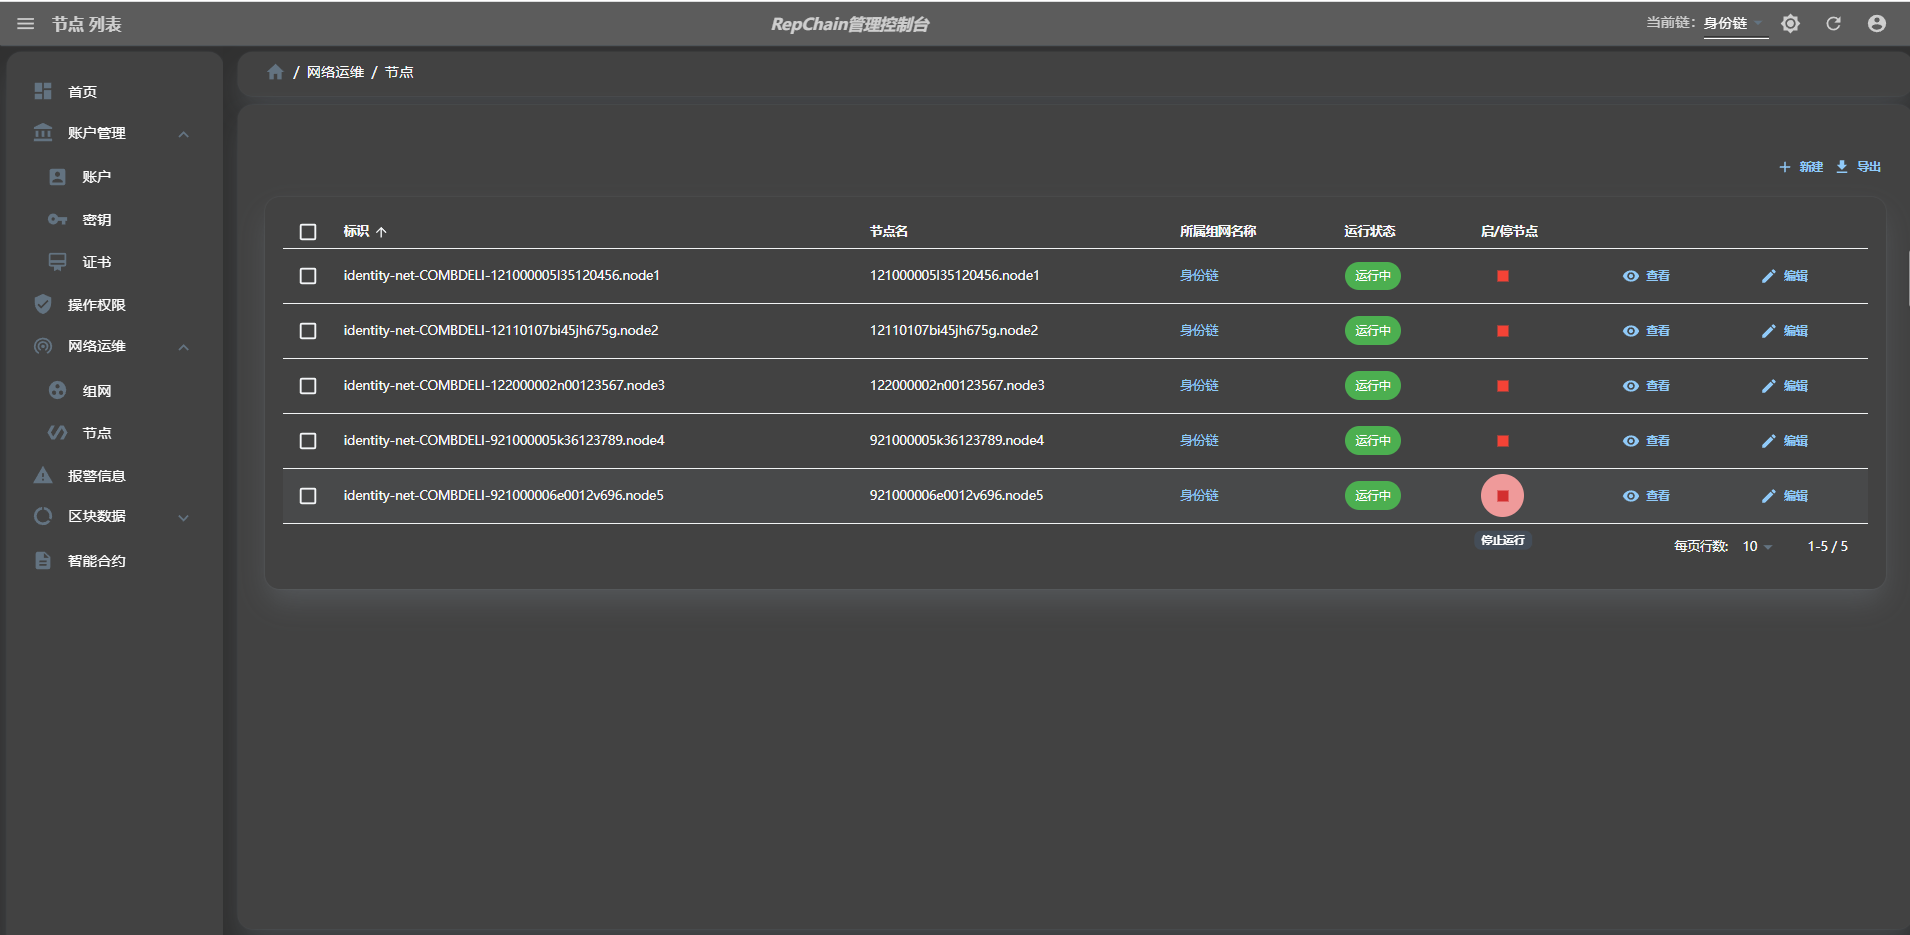
Task: Click the 节点名 column header
Action: click(x=889, y=231)
